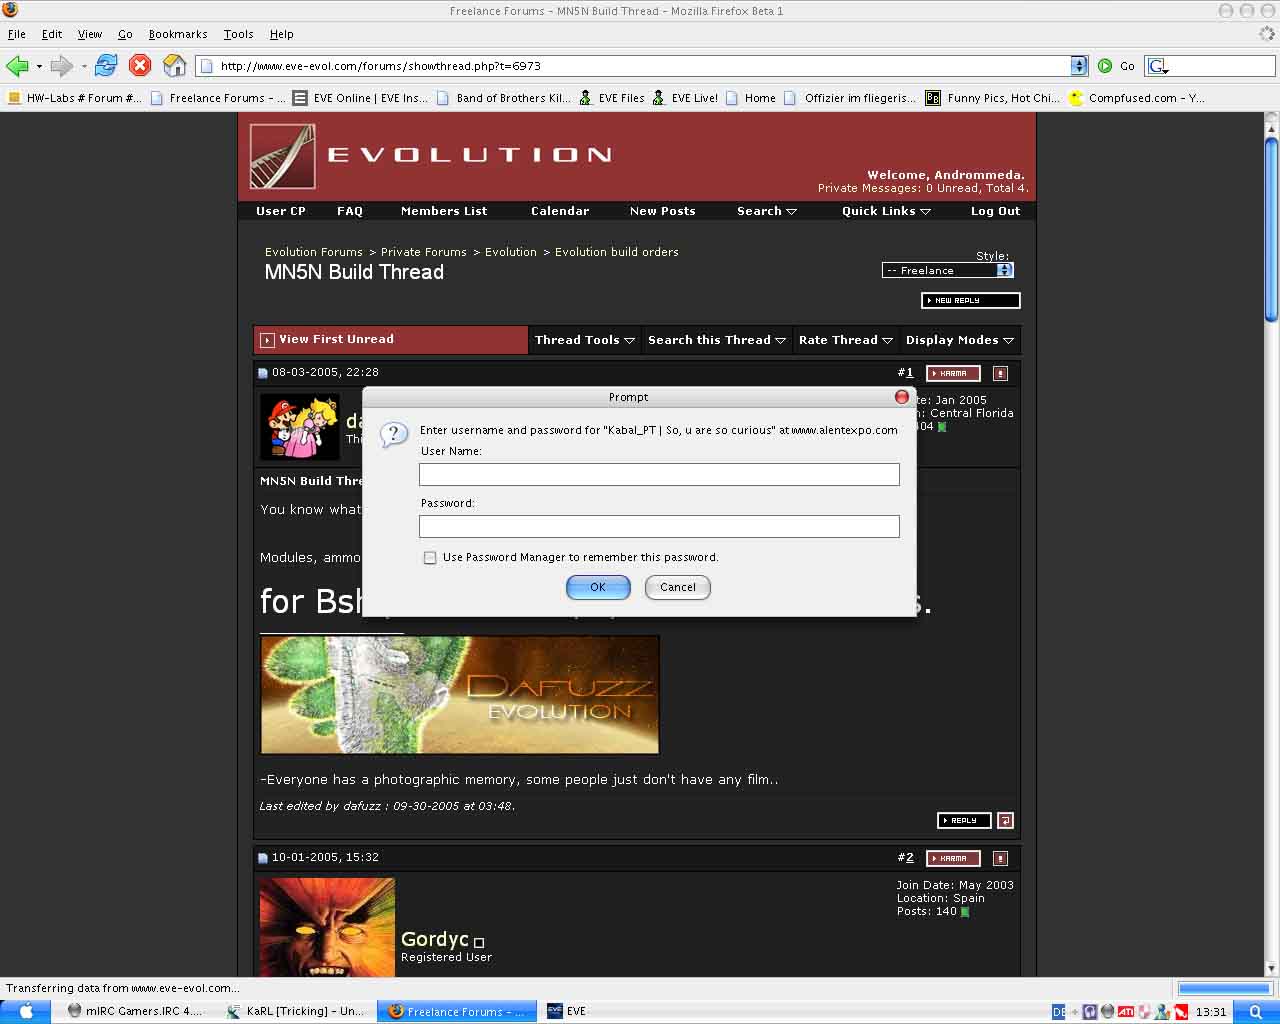Viewport: 1280px width, 1024px height.
Task: Open the View menu
Action: coord(90,34)
